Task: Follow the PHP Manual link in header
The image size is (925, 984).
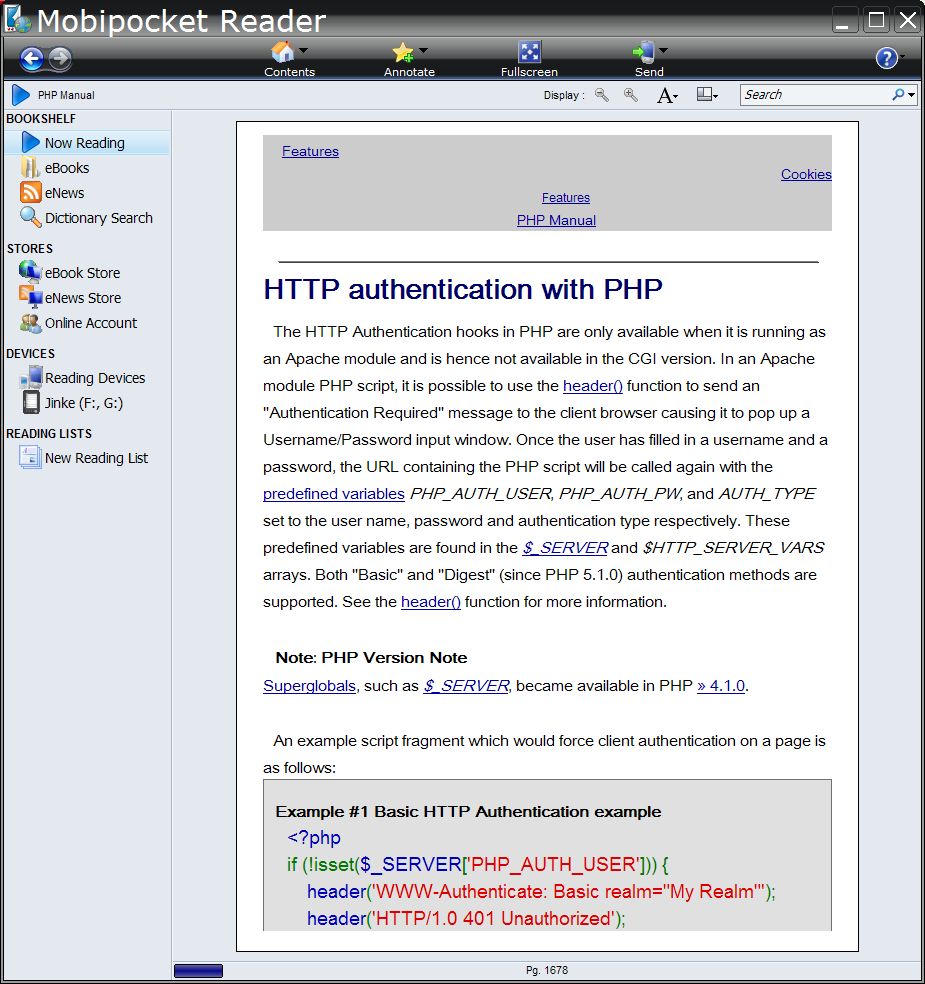Action: click(556, 220)
